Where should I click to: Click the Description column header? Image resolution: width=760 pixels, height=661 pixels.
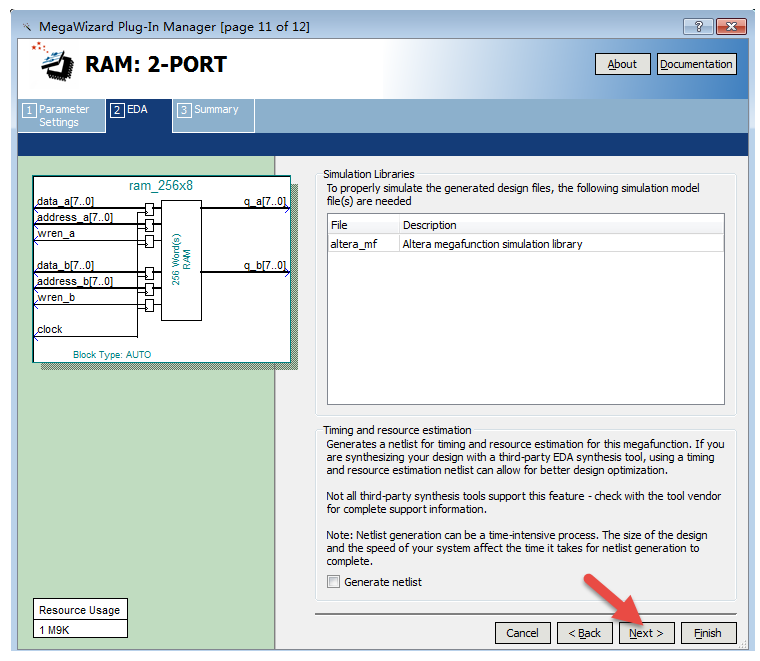562,225
